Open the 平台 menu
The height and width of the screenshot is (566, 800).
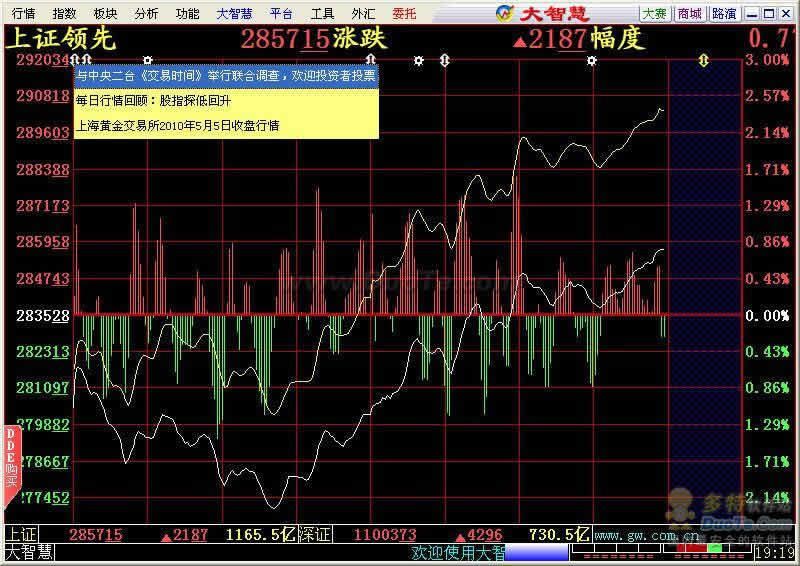(x=282, y=13)
